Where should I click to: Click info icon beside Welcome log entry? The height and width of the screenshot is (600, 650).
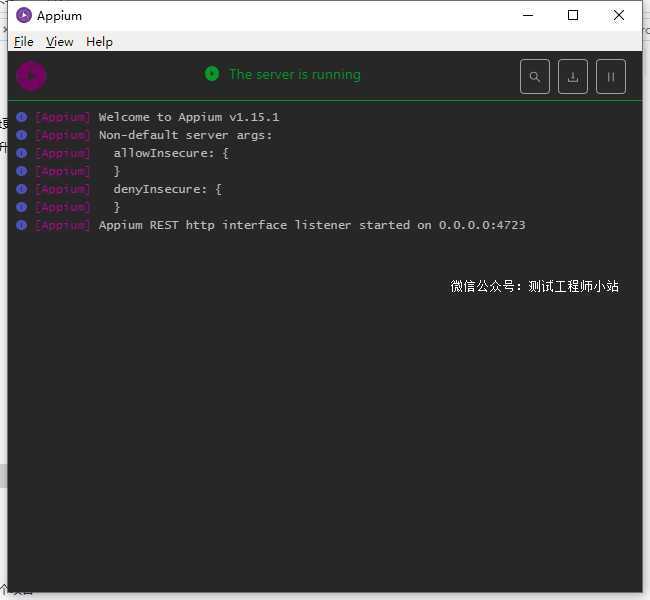[22, 117]
